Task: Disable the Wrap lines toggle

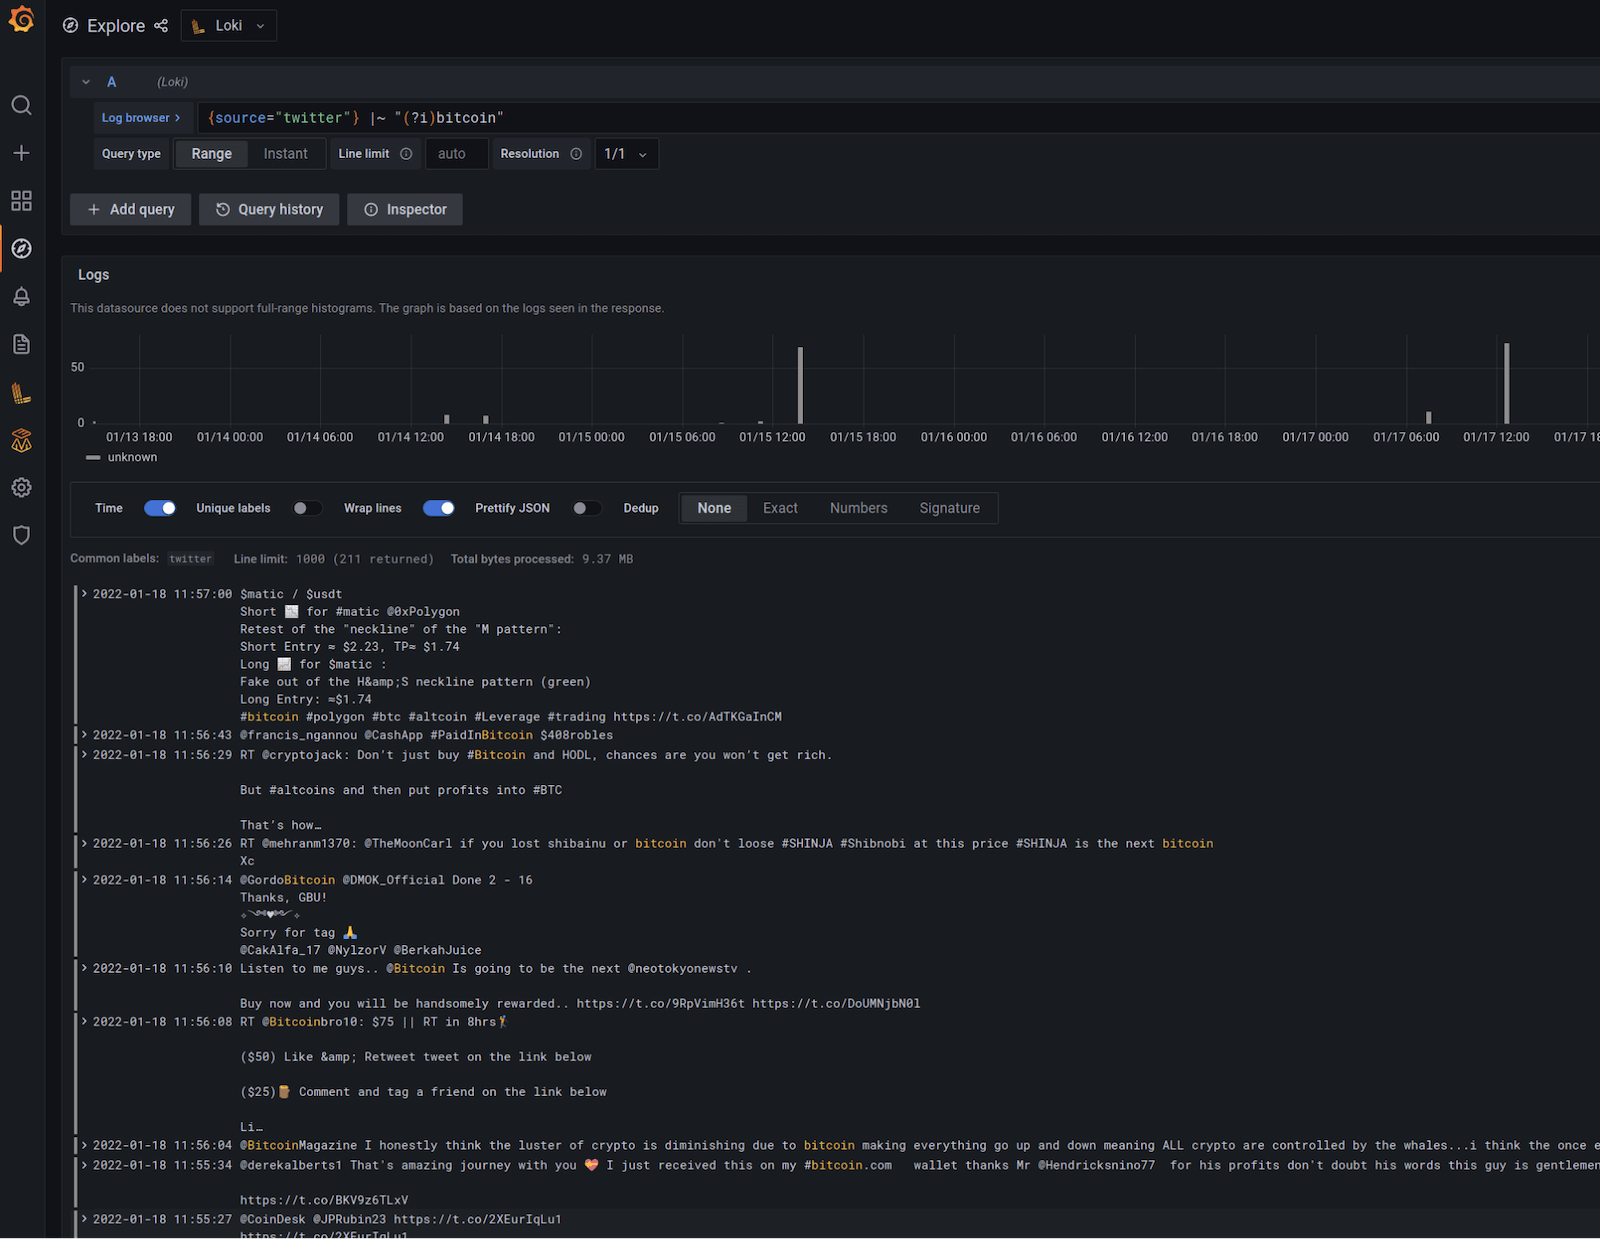Action: [x=438, y=508]
